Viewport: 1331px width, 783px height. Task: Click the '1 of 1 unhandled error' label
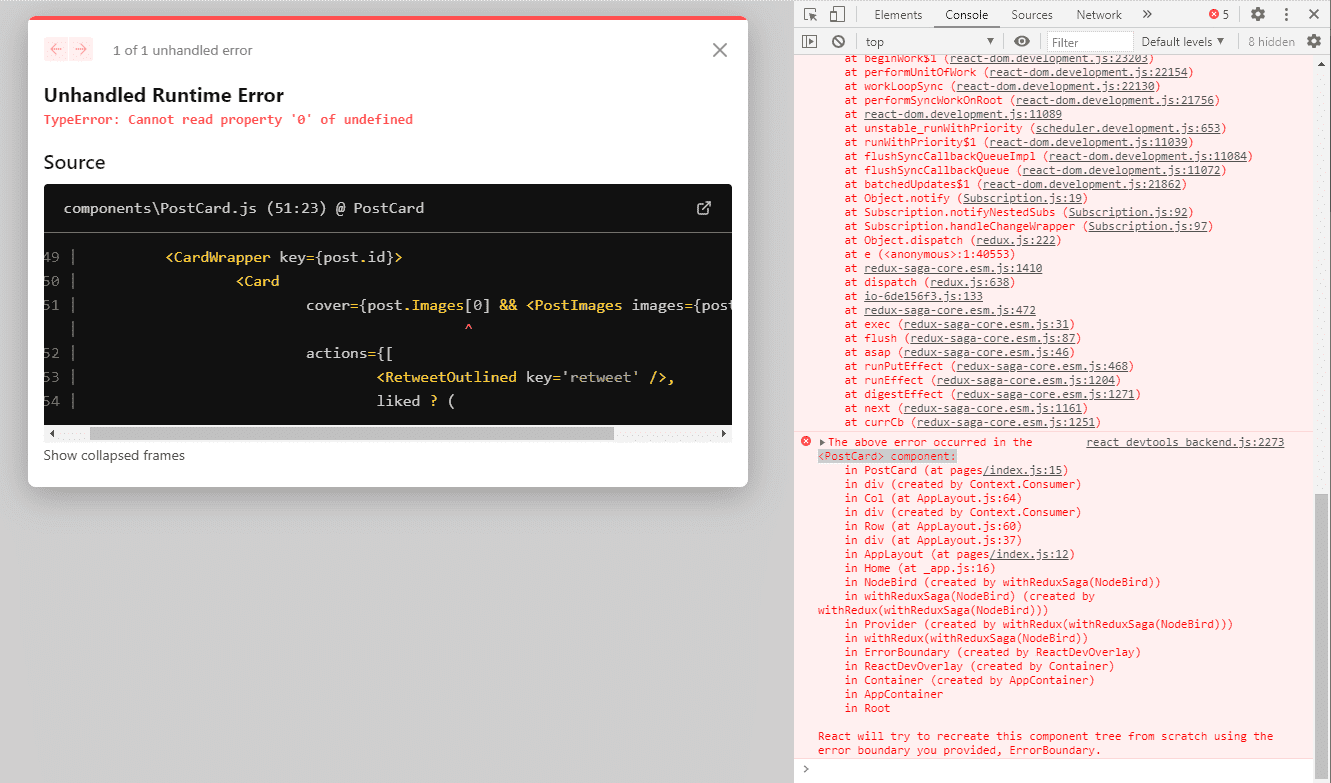(182, 50)
